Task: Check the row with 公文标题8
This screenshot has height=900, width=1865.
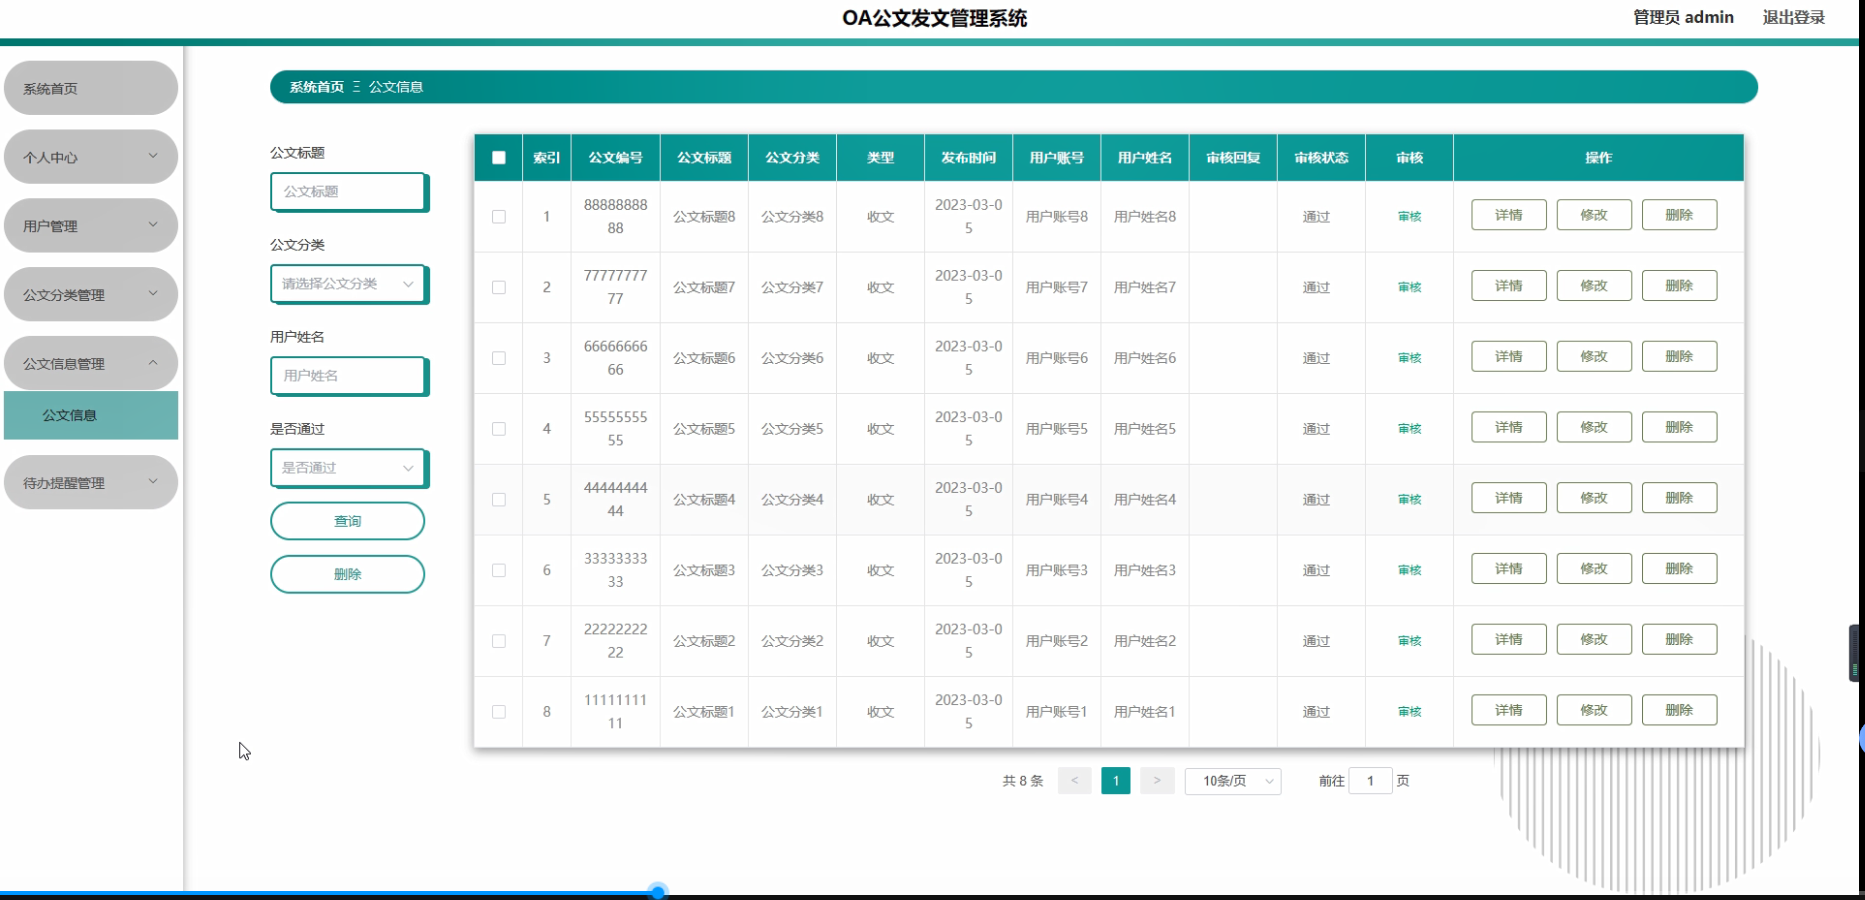Action: (x=499, y=216)
